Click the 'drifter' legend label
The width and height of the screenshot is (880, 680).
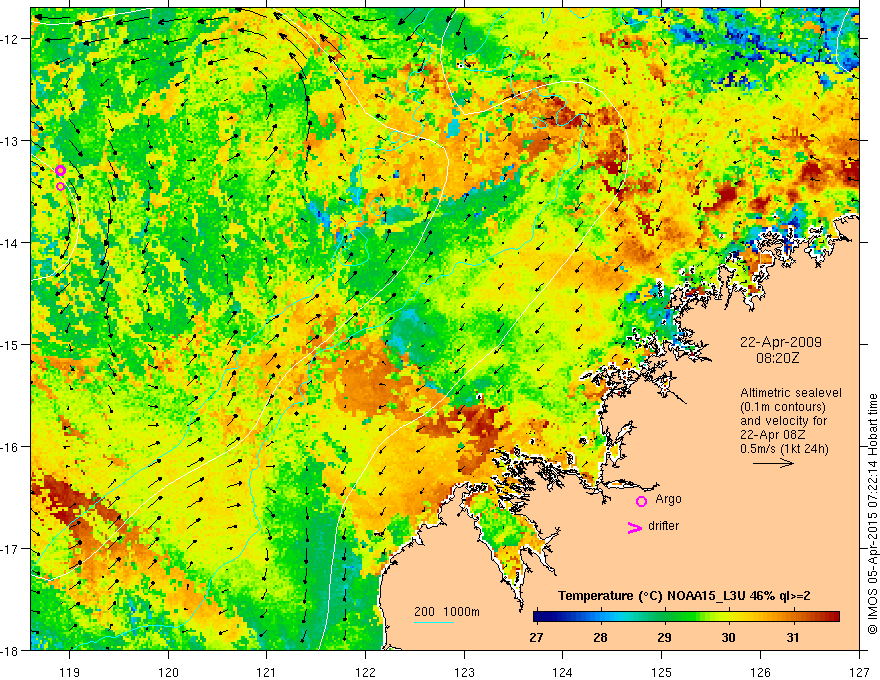[x=663, y=526]
